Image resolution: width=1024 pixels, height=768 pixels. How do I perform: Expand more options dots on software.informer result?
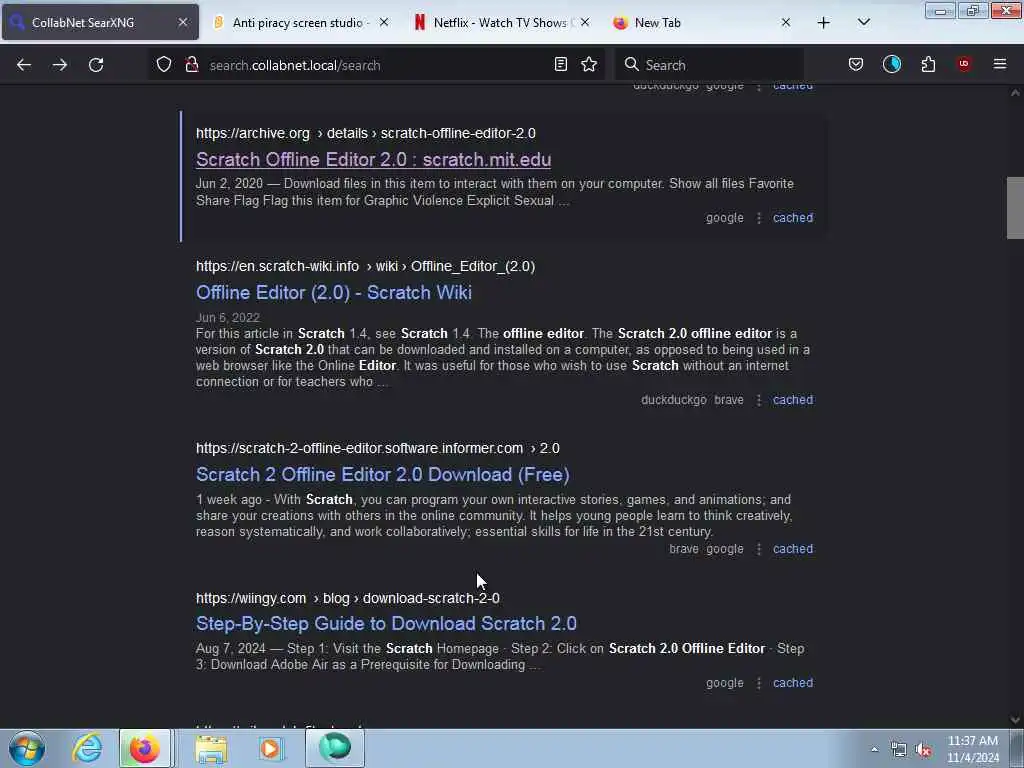(x=758, y=549)
